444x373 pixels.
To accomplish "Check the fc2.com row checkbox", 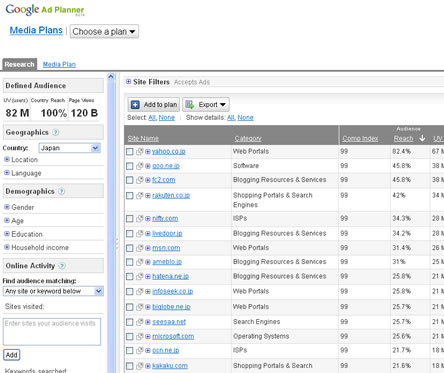I will (130, 180).
